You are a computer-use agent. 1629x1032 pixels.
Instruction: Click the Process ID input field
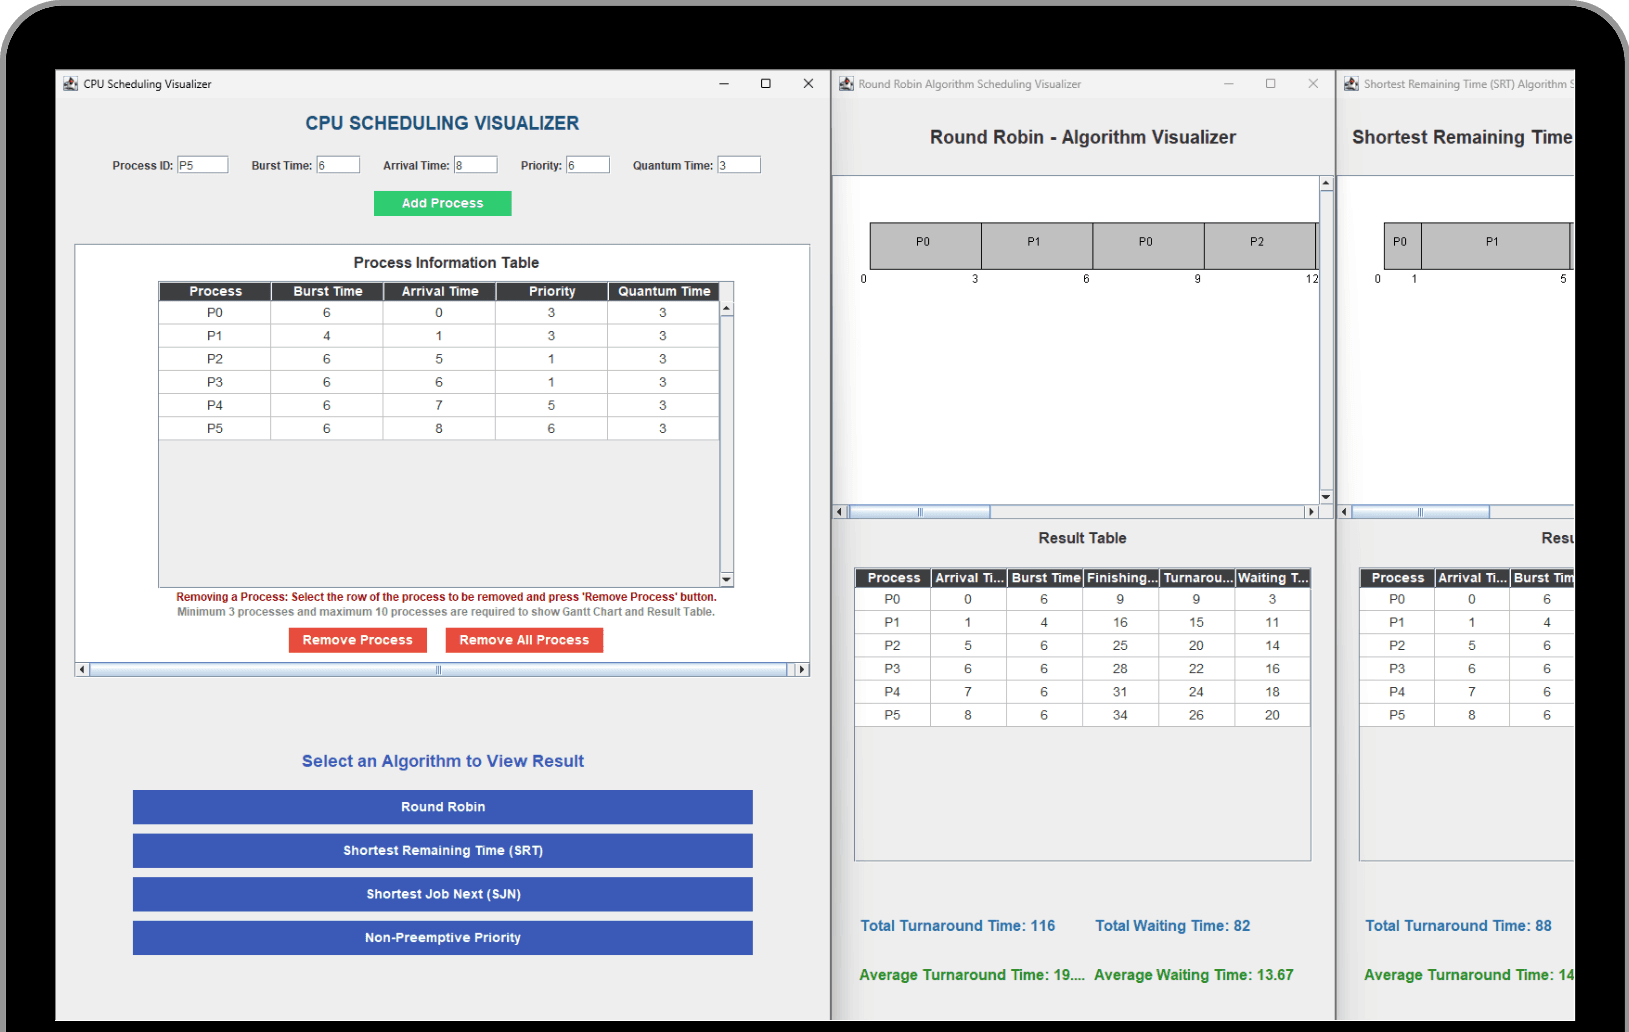(x=202, y=164)
